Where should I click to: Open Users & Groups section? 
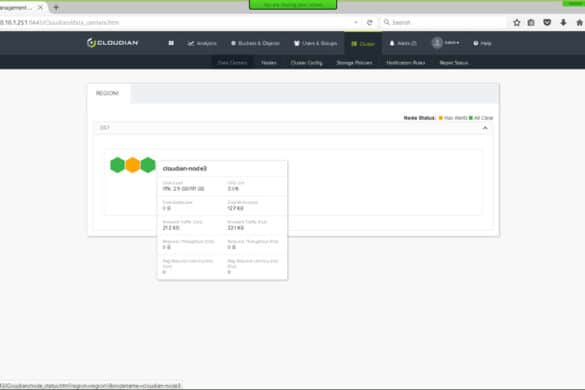316,43
